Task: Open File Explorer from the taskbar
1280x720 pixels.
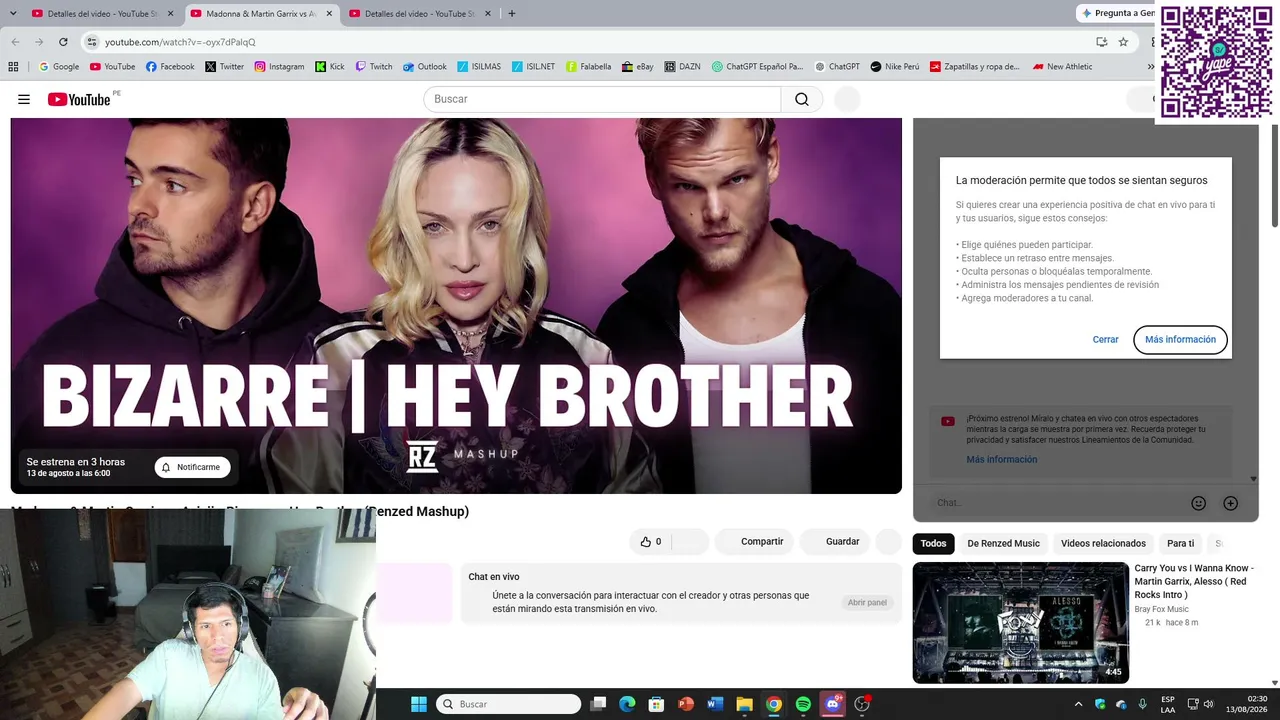Action: (744, 704)
